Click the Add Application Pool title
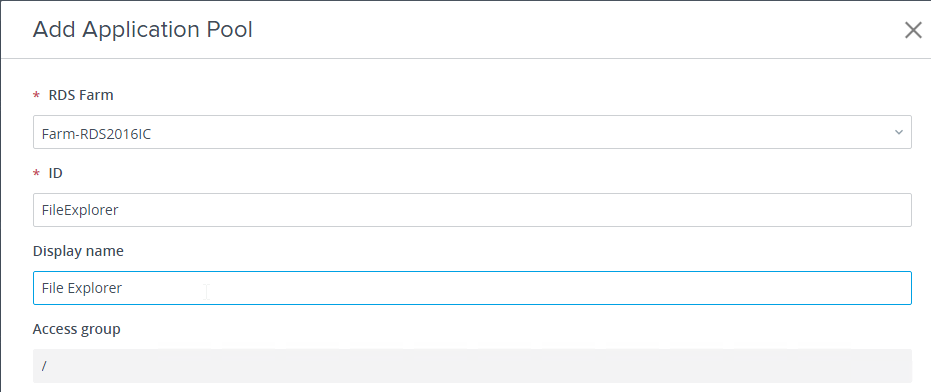This screenshot has height=392, width=931. coord(142,30)
